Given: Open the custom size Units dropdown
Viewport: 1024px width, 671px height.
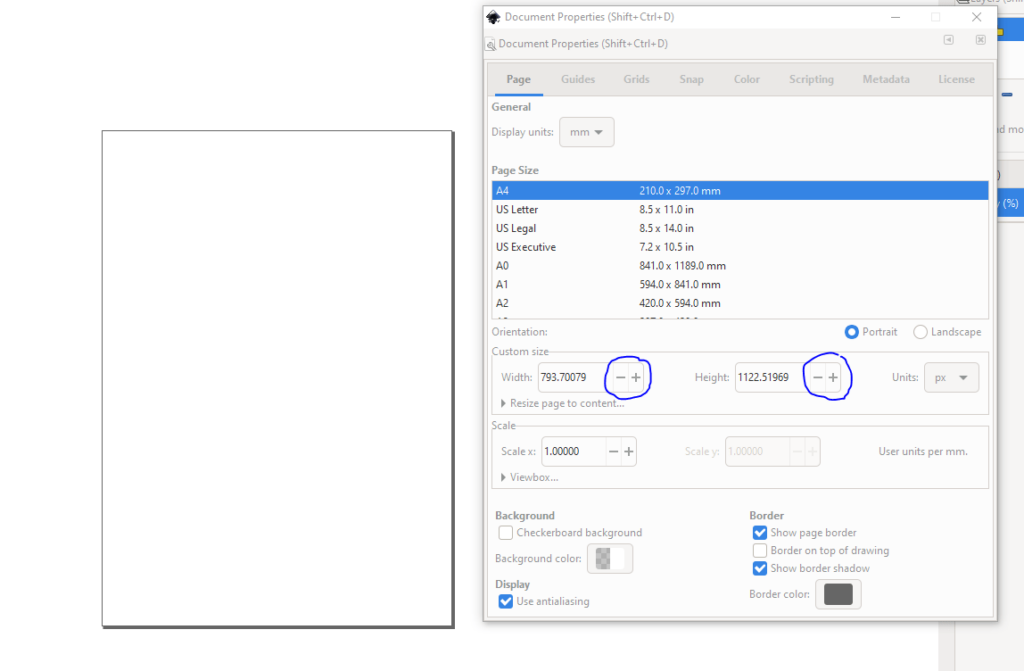Looking at the screenshot, I should tap(951, 377).
